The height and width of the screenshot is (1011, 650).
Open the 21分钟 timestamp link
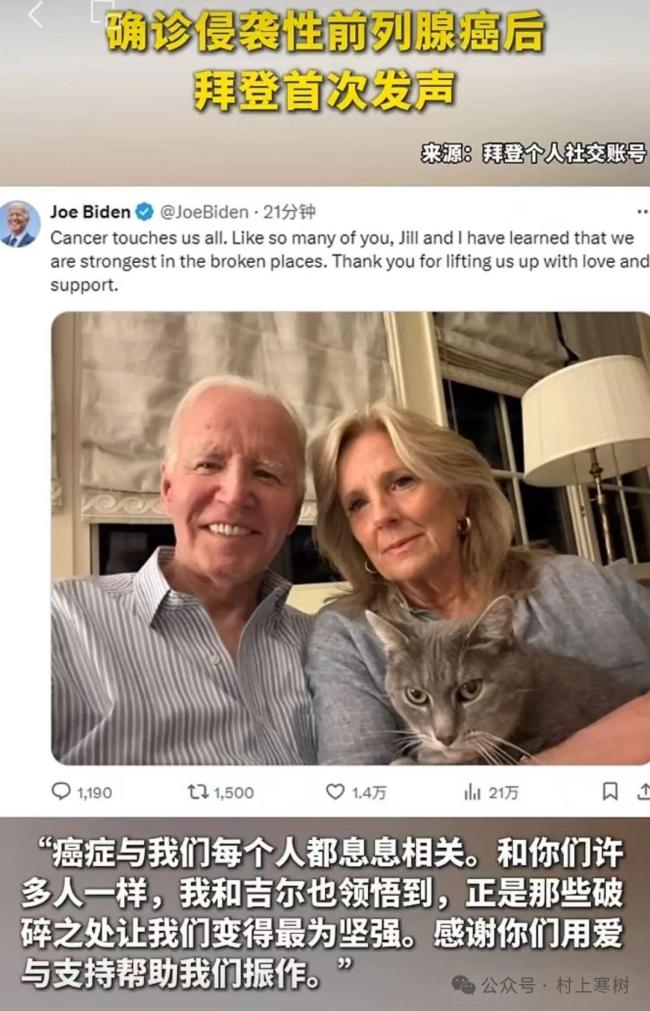coord(289,211)
